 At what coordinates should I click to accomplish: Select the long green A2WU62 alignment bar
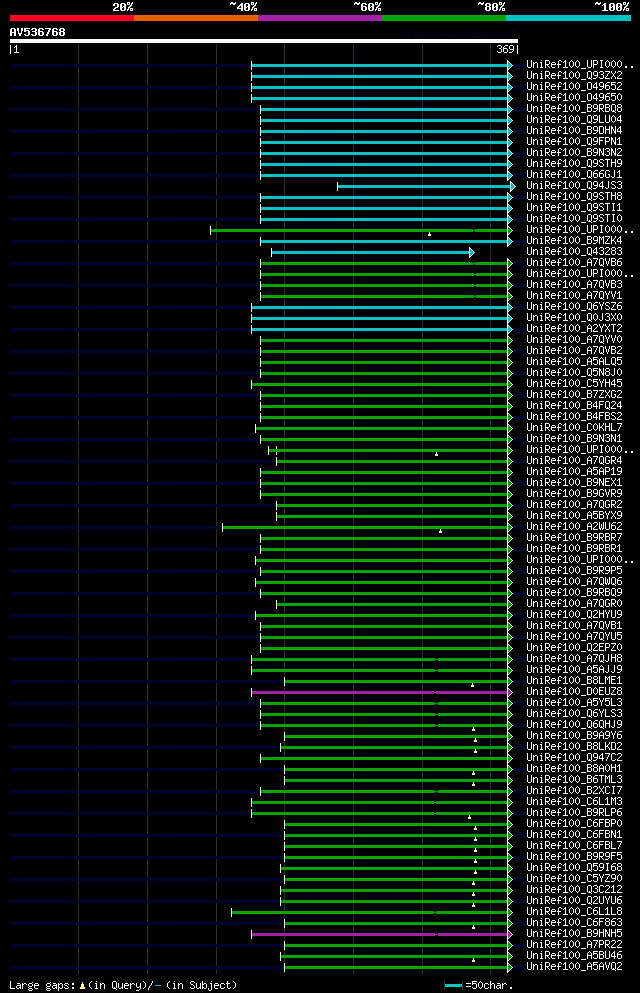click(x=367, y=528)
